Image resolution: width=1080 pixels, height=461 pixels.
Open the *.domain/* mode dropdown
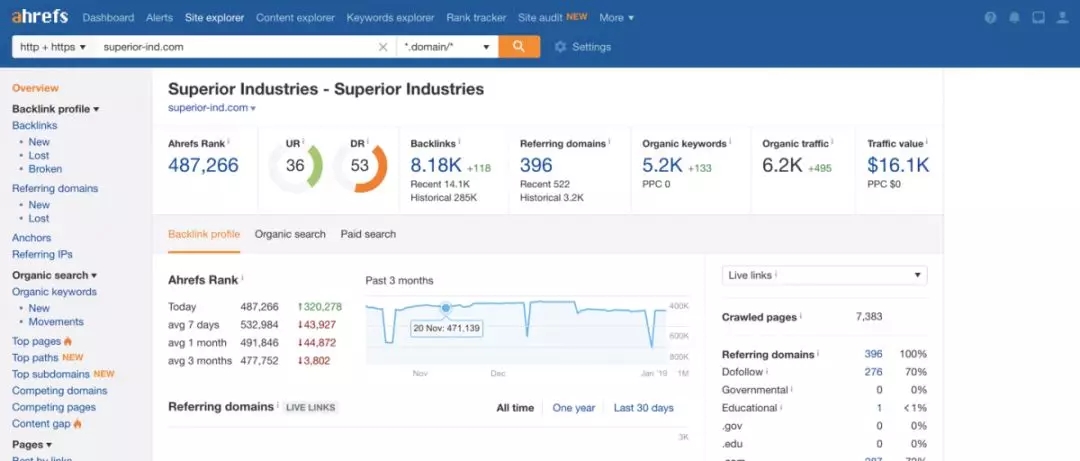point(446,47)
